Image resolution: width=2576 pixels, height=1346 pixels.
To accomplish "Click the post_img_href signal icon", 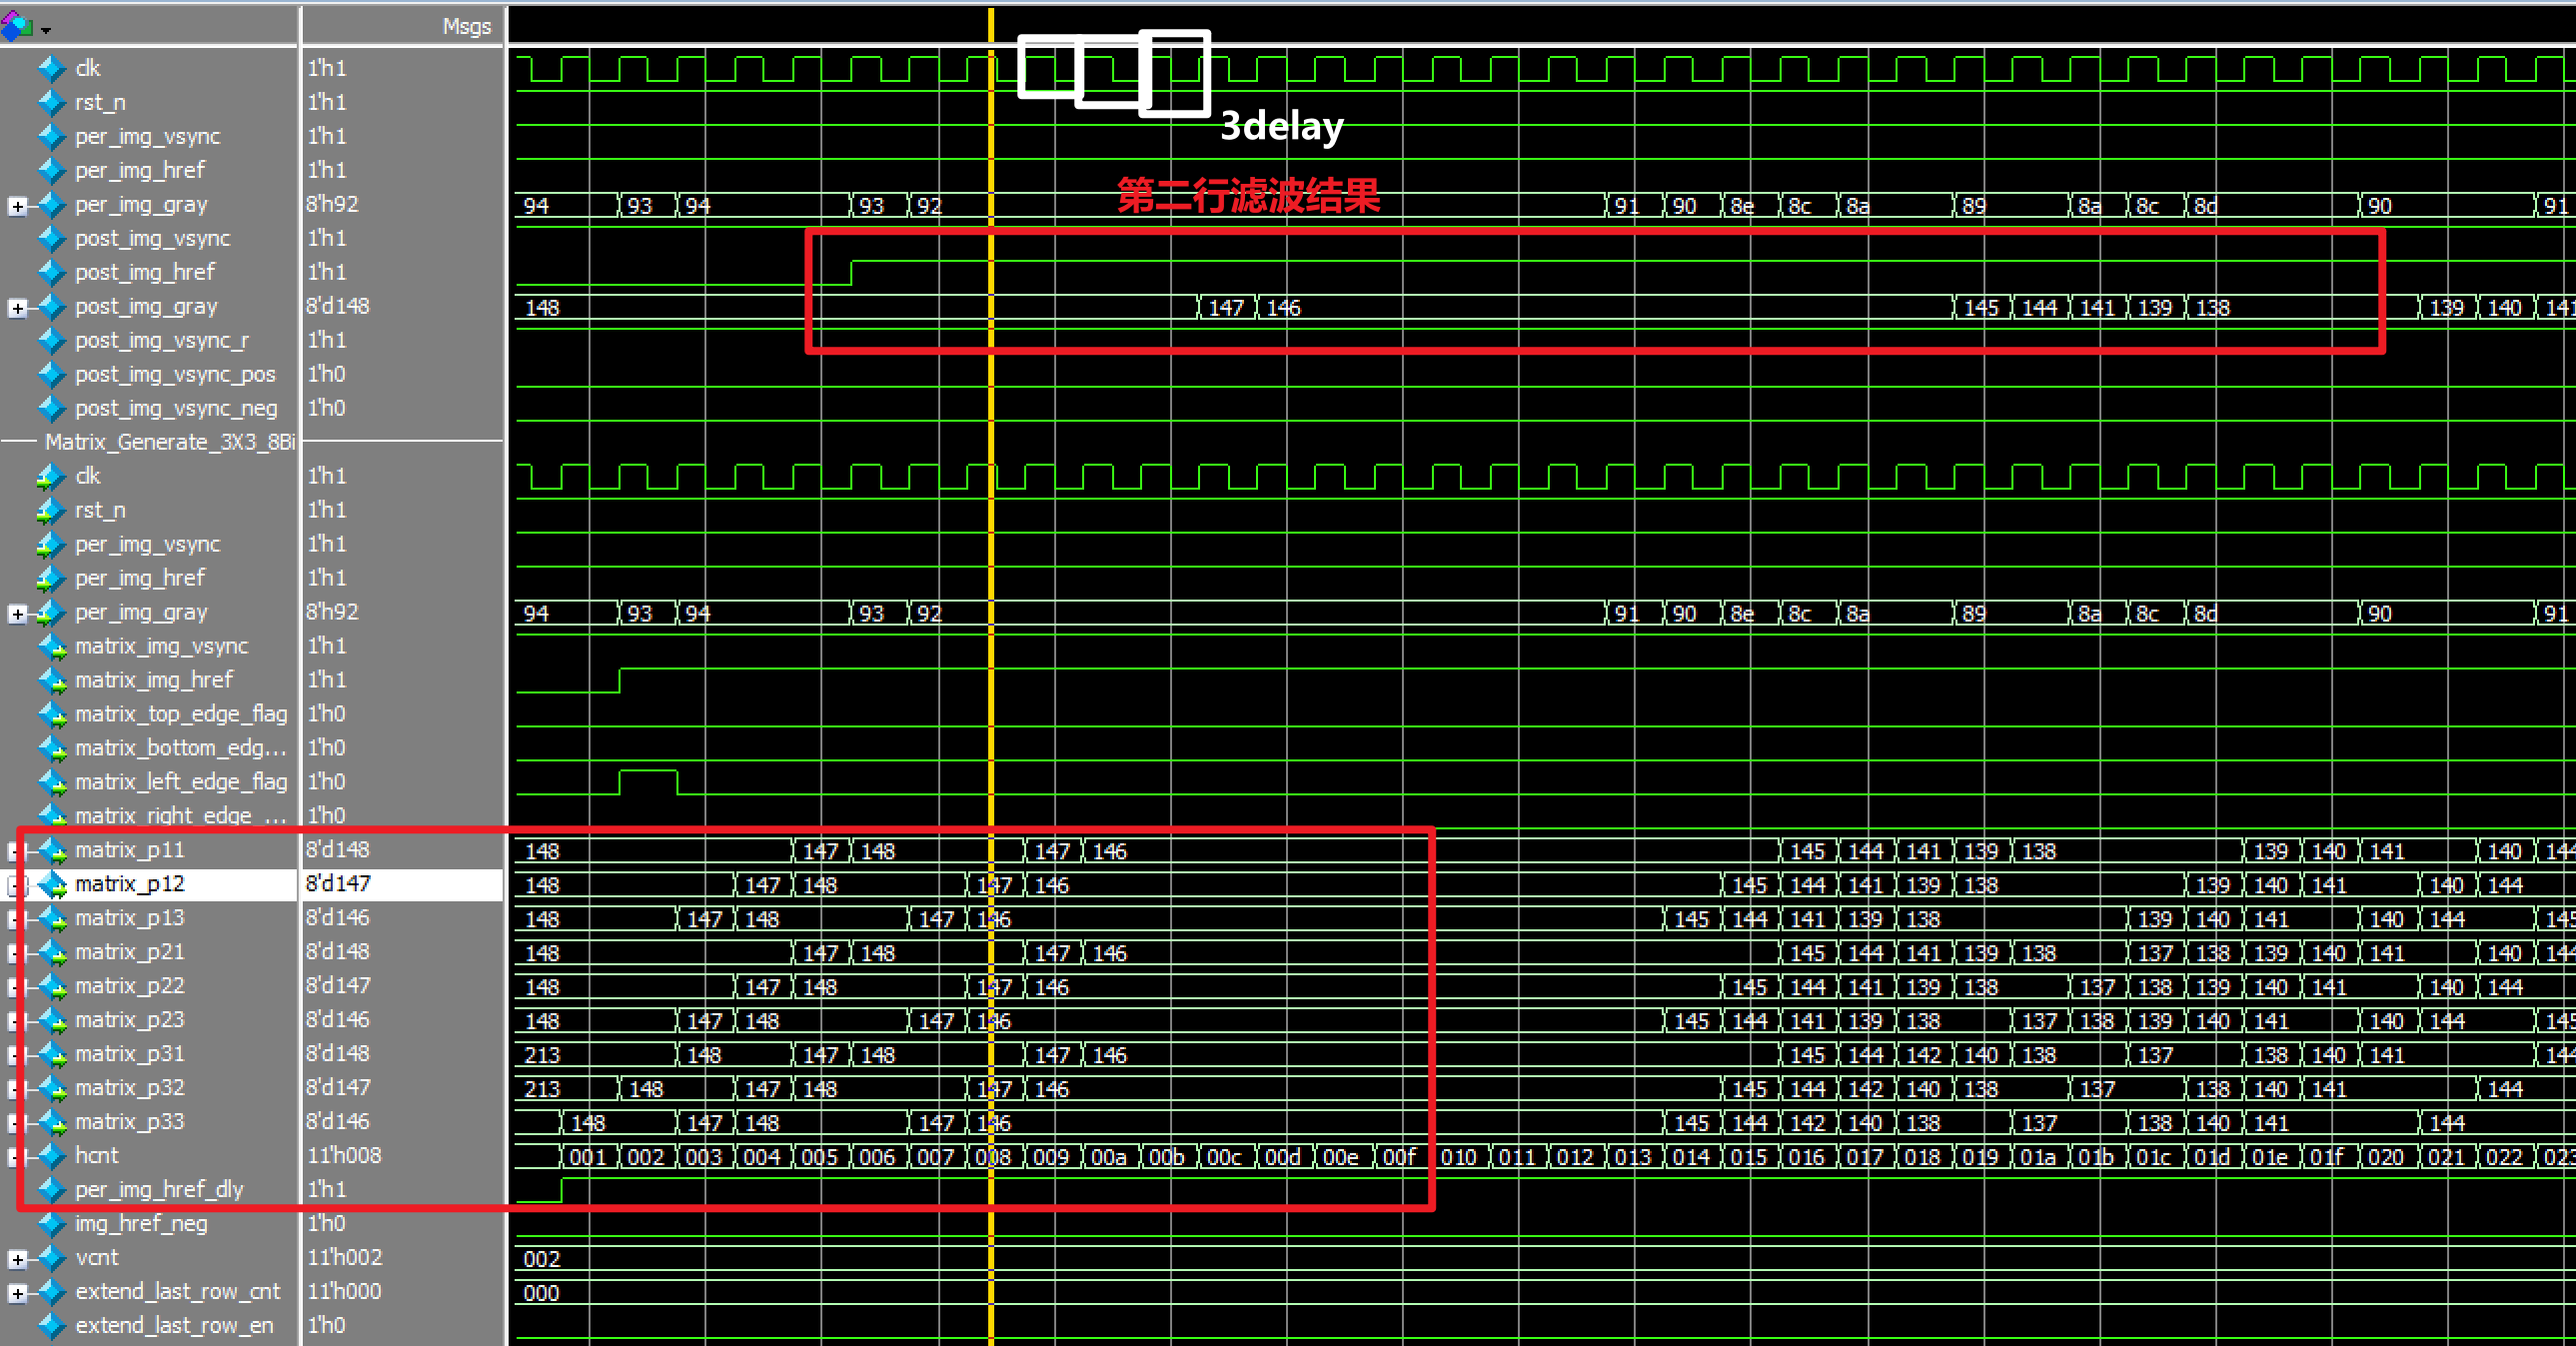I will point(52,272).
